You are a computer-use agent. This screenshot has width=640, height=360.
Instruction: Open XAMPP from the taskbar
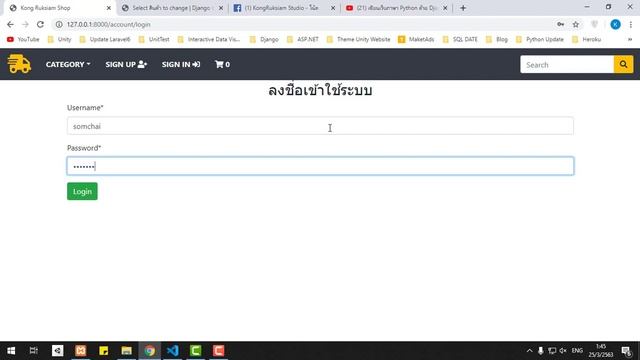[x=81, y=351]
